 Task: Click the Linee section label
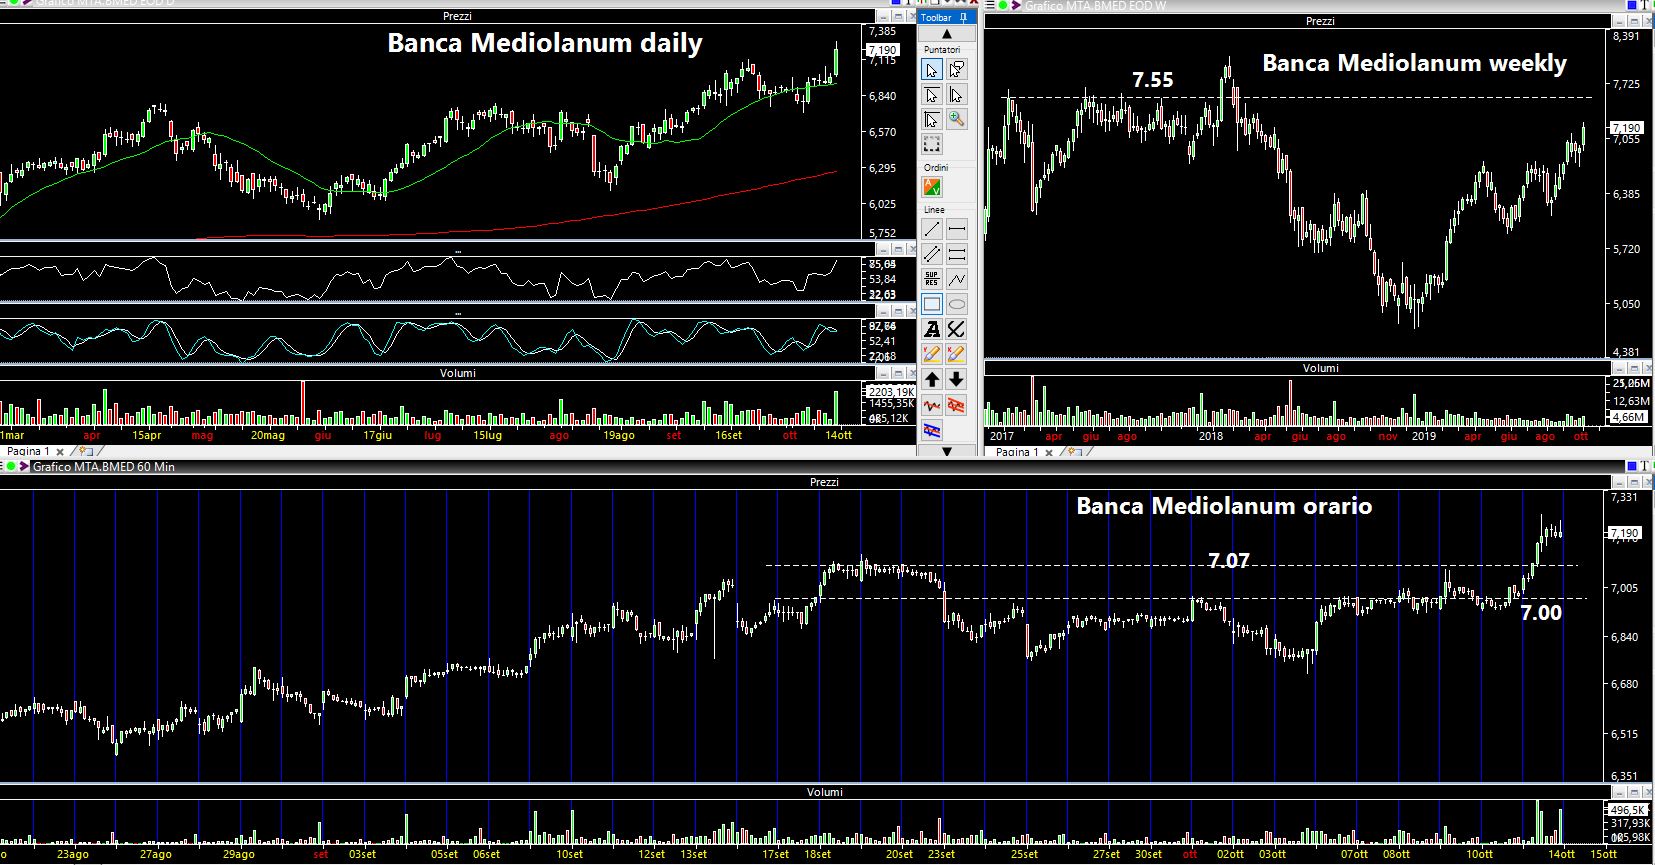pyautogui.click(x=934, y=210)
